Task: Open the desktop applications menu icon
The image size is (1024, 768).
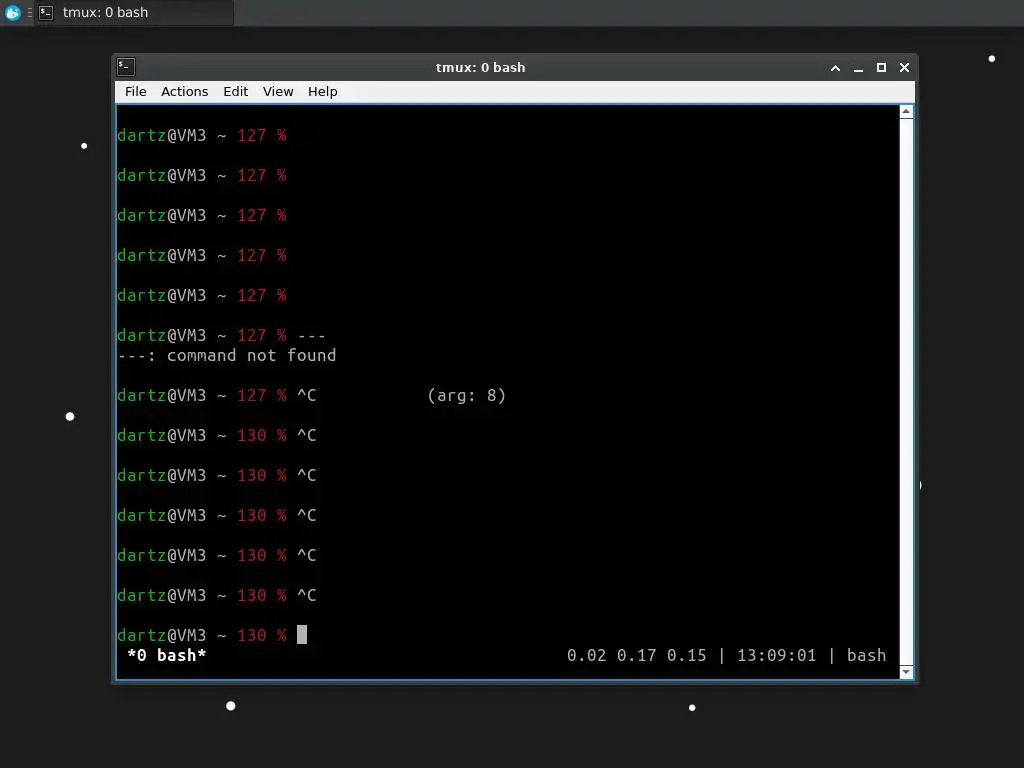Action: coord(13,12)
